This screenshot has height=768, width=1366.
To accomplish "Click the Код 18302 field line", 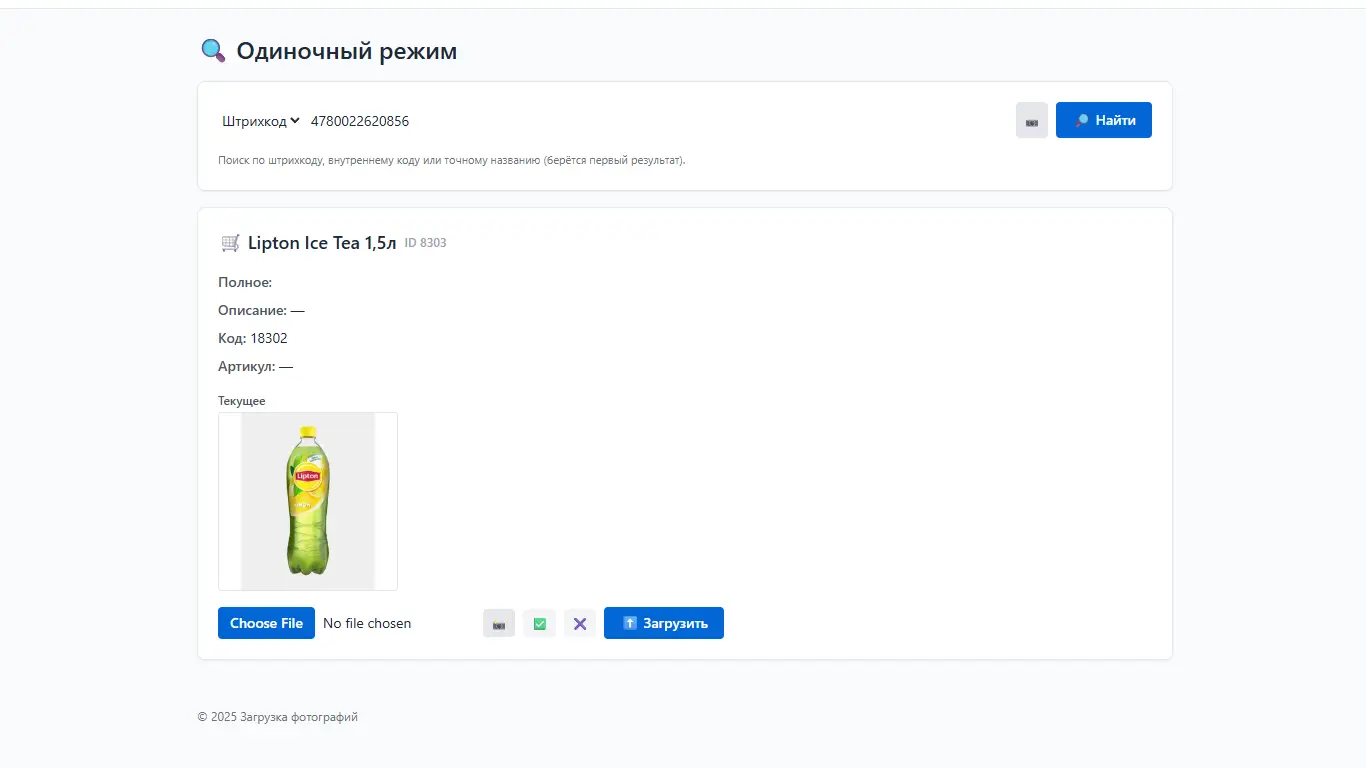I will (x=253, y=338).
